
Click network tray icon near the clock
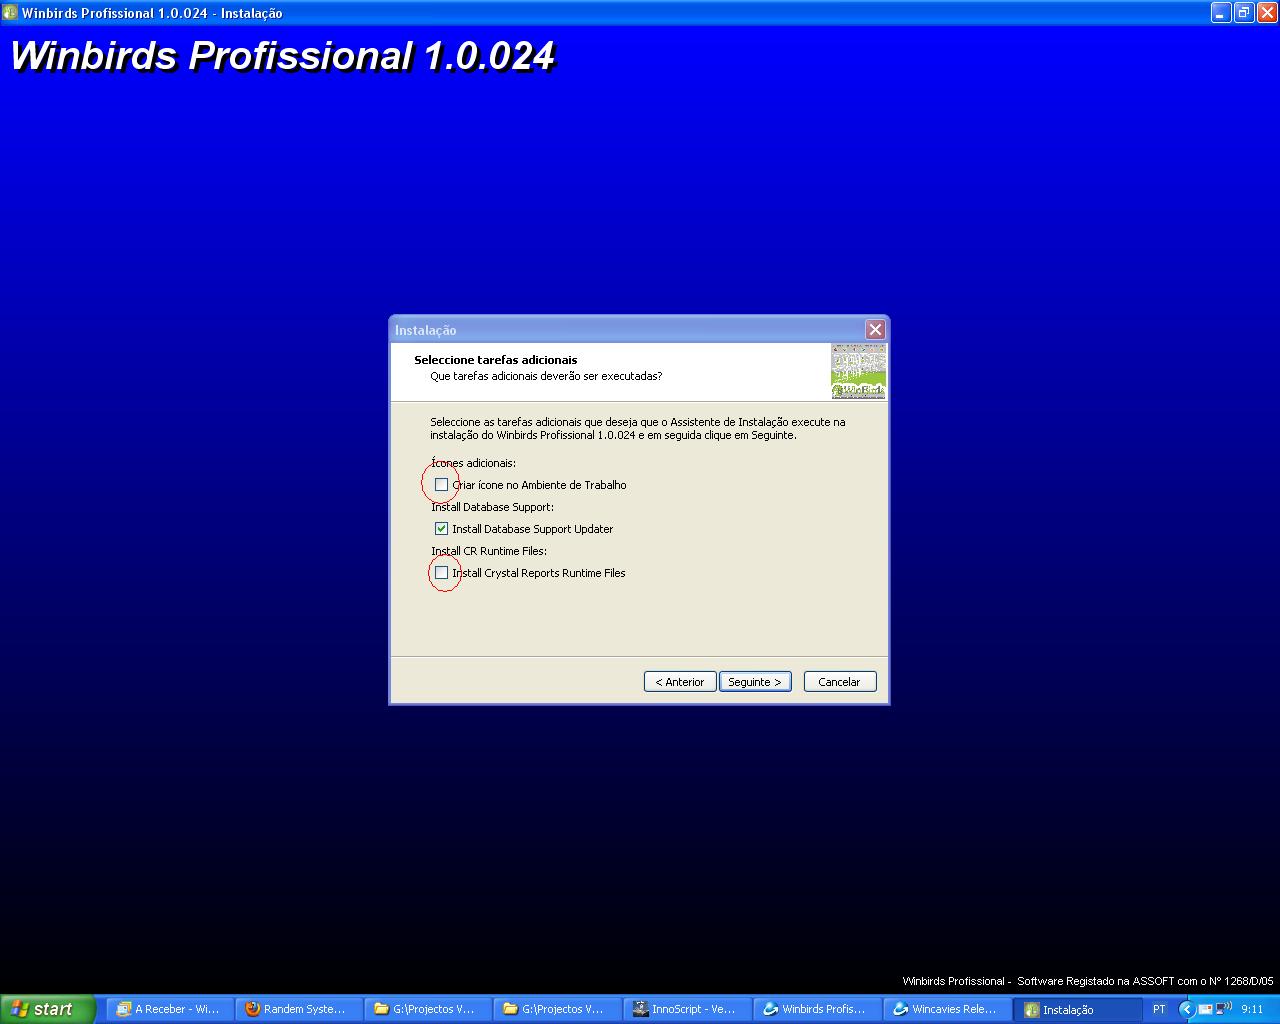(x=1223, y=1009)
